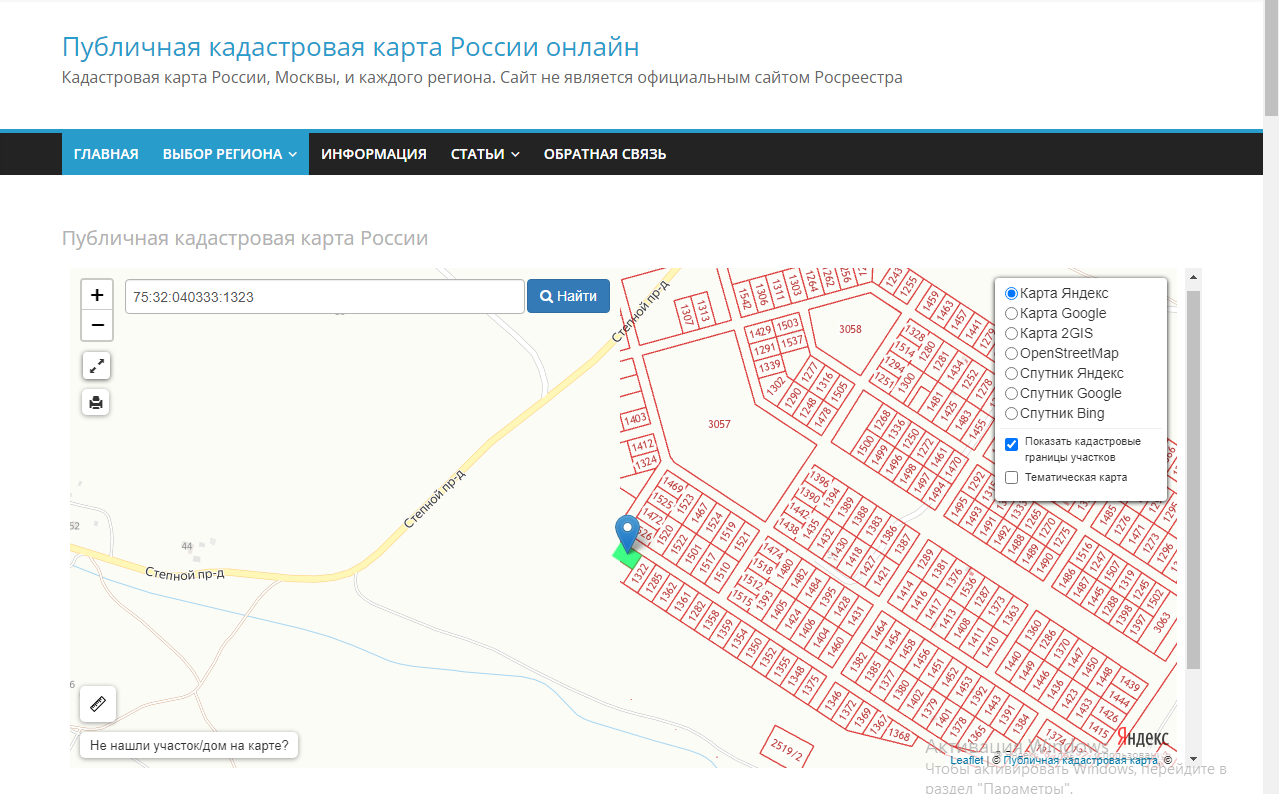Screen dimensions: 1279x794
Task: Click parcel labeled 3063 on map
Action: [x=1162, y=621]
